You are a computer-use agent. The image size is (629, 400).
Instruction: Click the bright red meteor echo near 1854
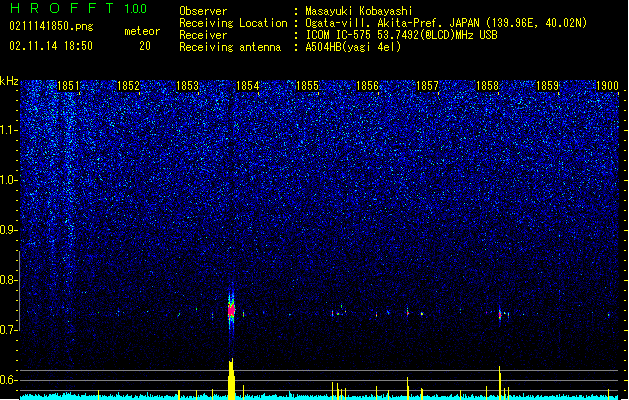(x=231, y=310)
